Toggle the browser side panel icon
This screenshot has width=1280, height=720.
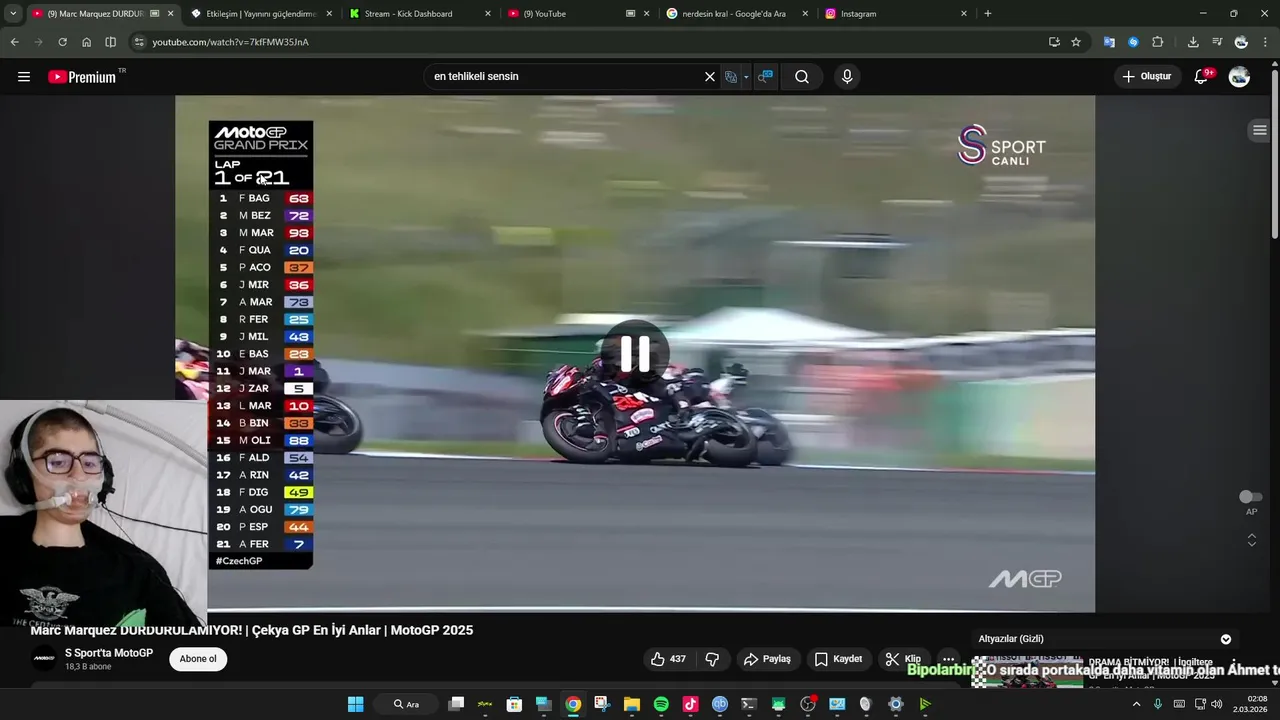(110, 42)
